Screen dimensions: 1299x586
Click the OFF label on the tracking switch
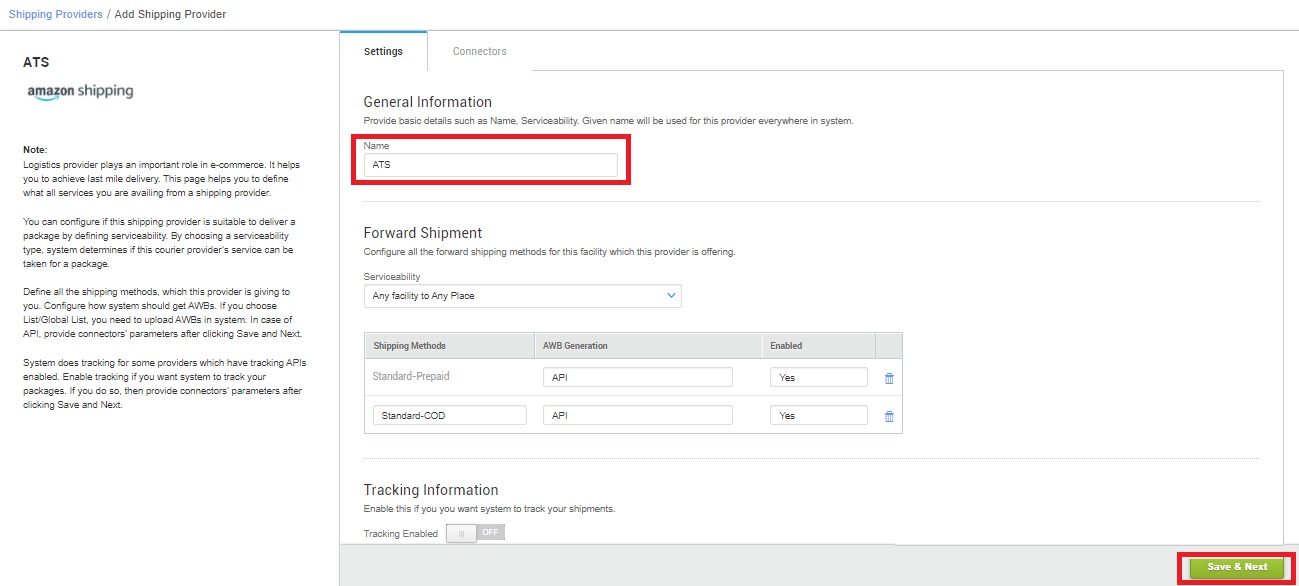pos(490,533)
